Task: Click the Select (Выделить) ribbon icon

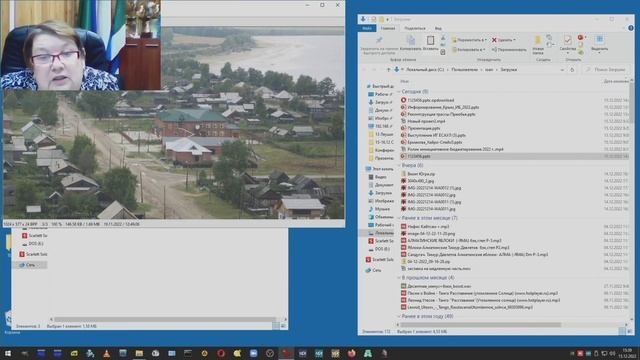Action: click(x=599, y=40)
